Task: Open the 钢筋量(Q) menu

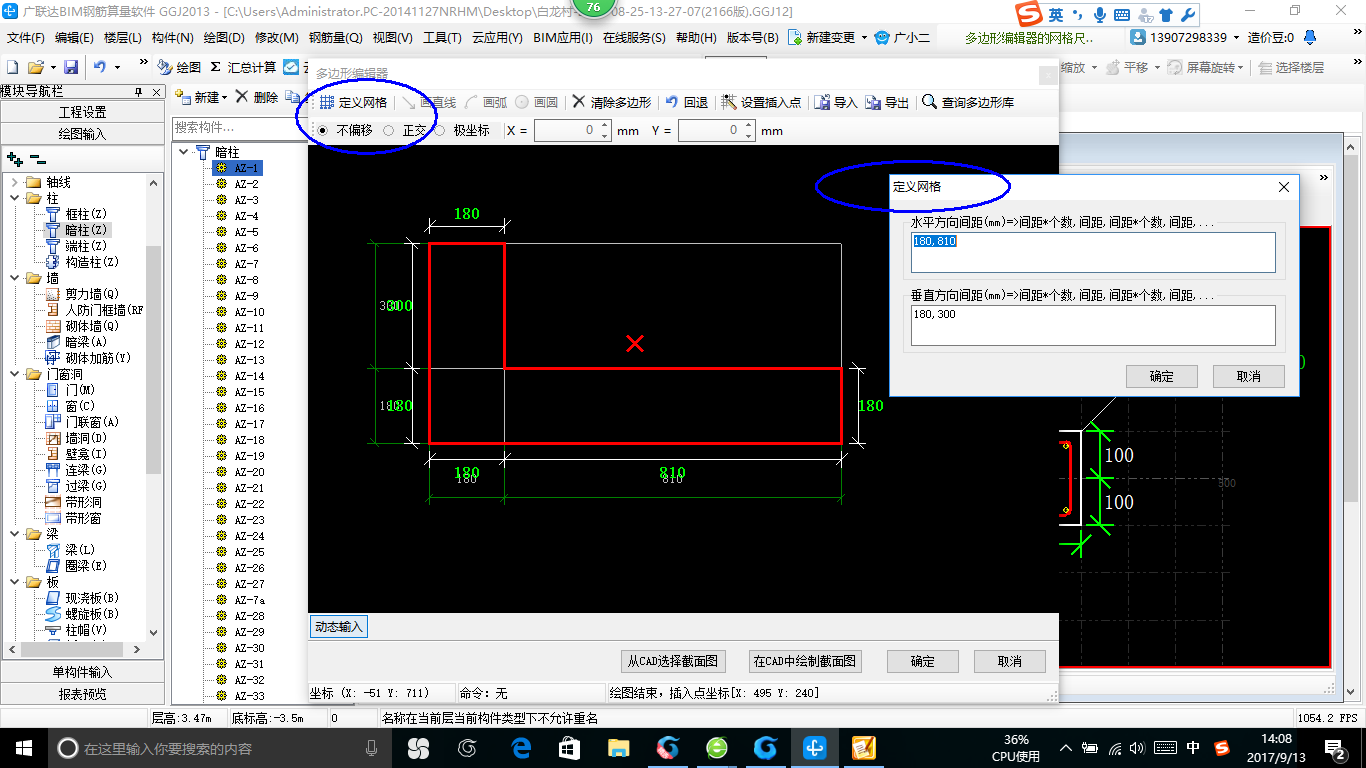Action: coord(335,38)
